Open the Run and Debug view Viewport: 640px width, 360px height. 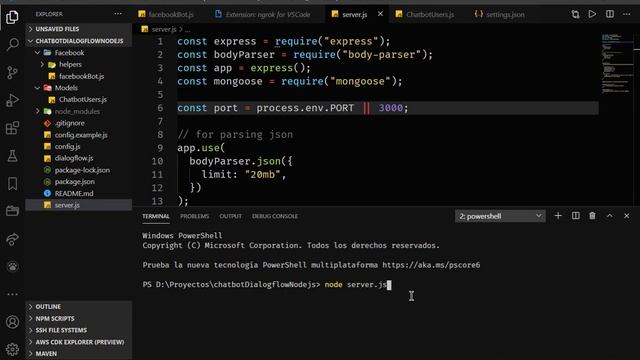12,100
